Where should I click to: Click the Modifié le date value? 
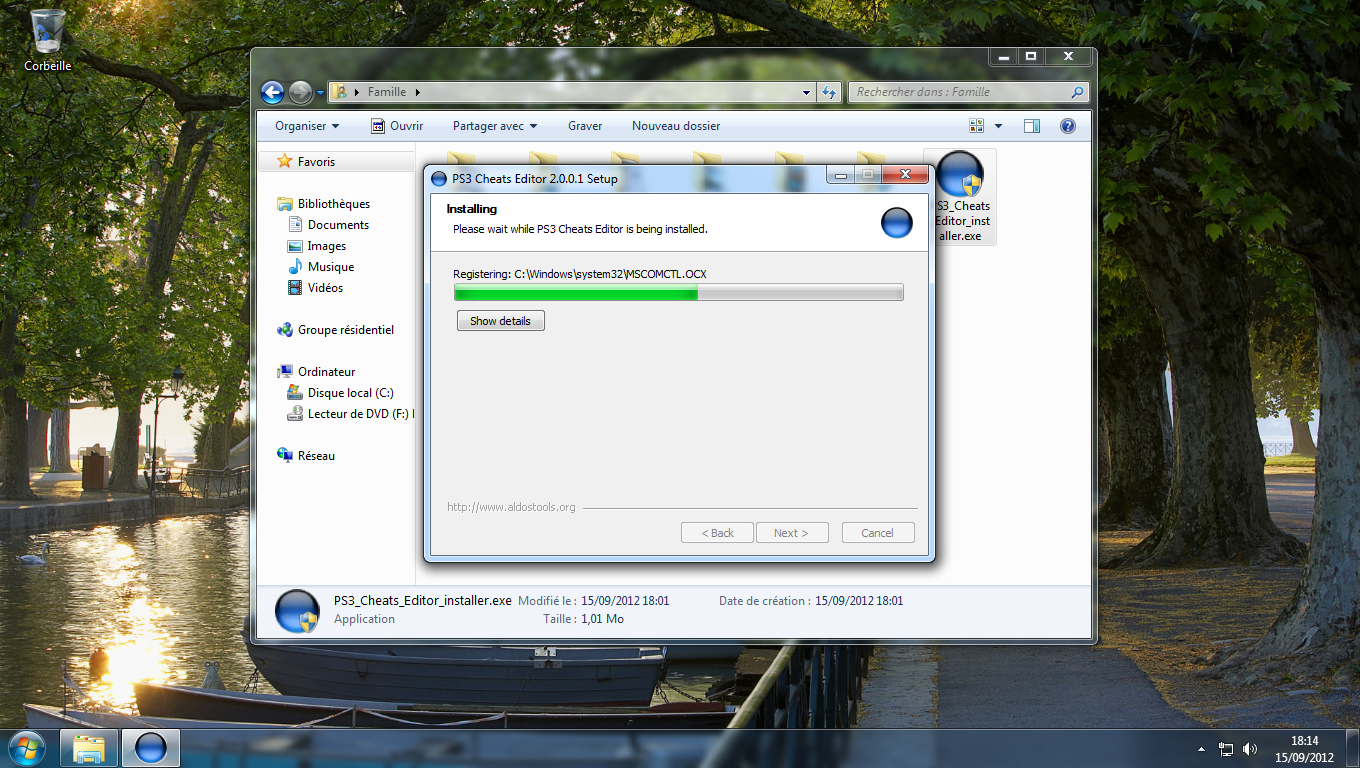[625, 601]
